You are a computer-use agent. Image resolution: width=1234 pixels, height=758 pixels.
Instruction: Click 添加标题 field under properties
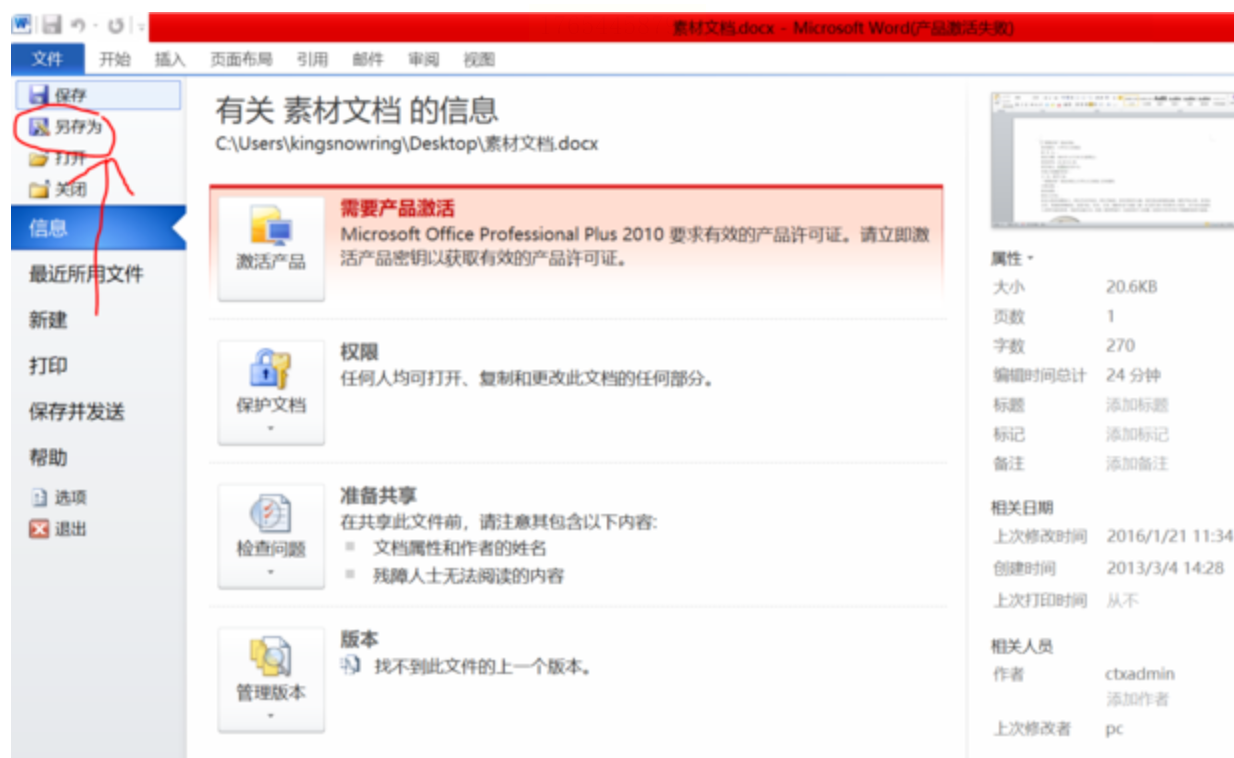[1137, 405]
